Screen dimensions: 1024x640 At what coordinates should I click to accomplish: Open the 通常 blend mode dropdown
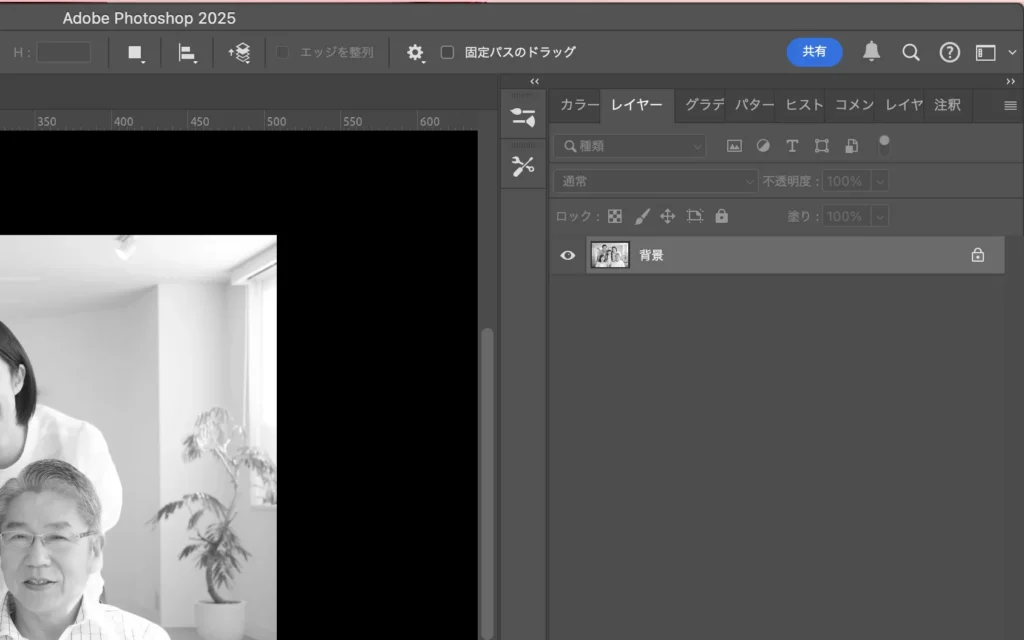(x=656, y=181)
